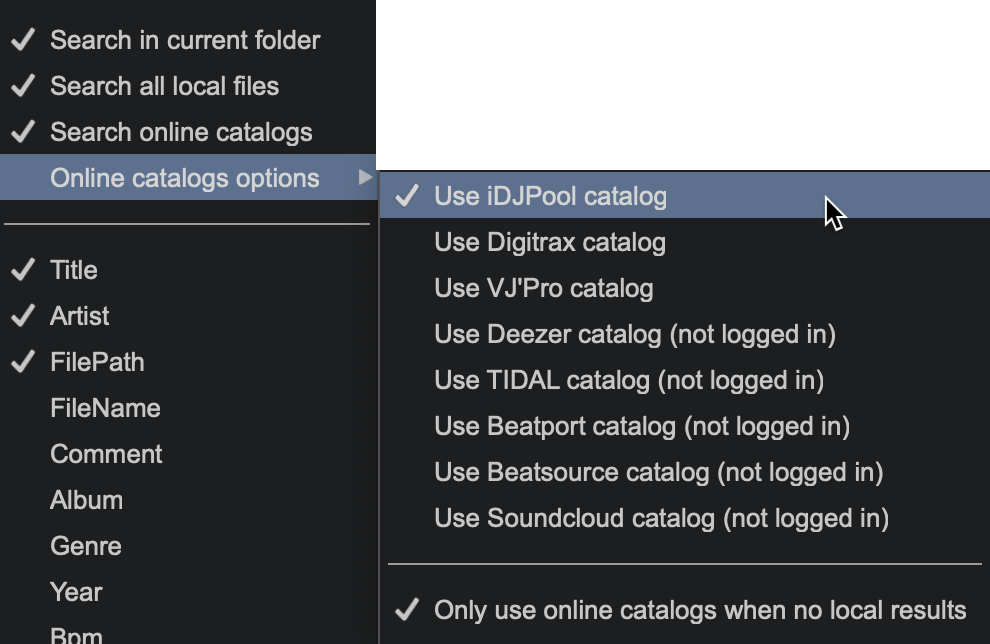Uncheck the Title search field

click(x=74, y=271)
